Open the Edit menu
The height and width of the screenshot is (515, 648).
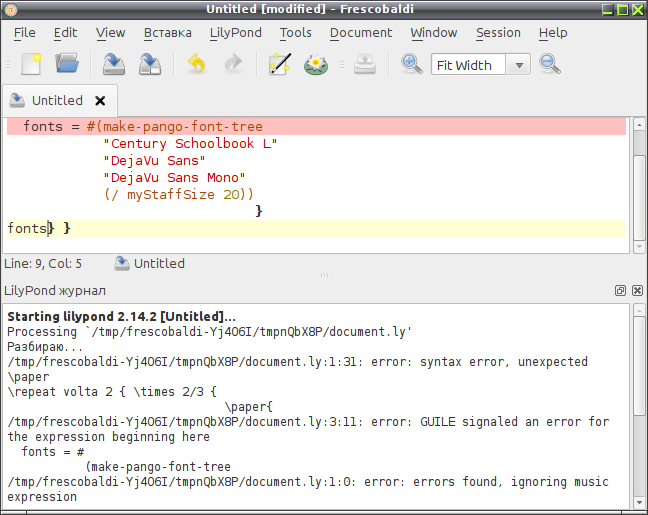65,33
